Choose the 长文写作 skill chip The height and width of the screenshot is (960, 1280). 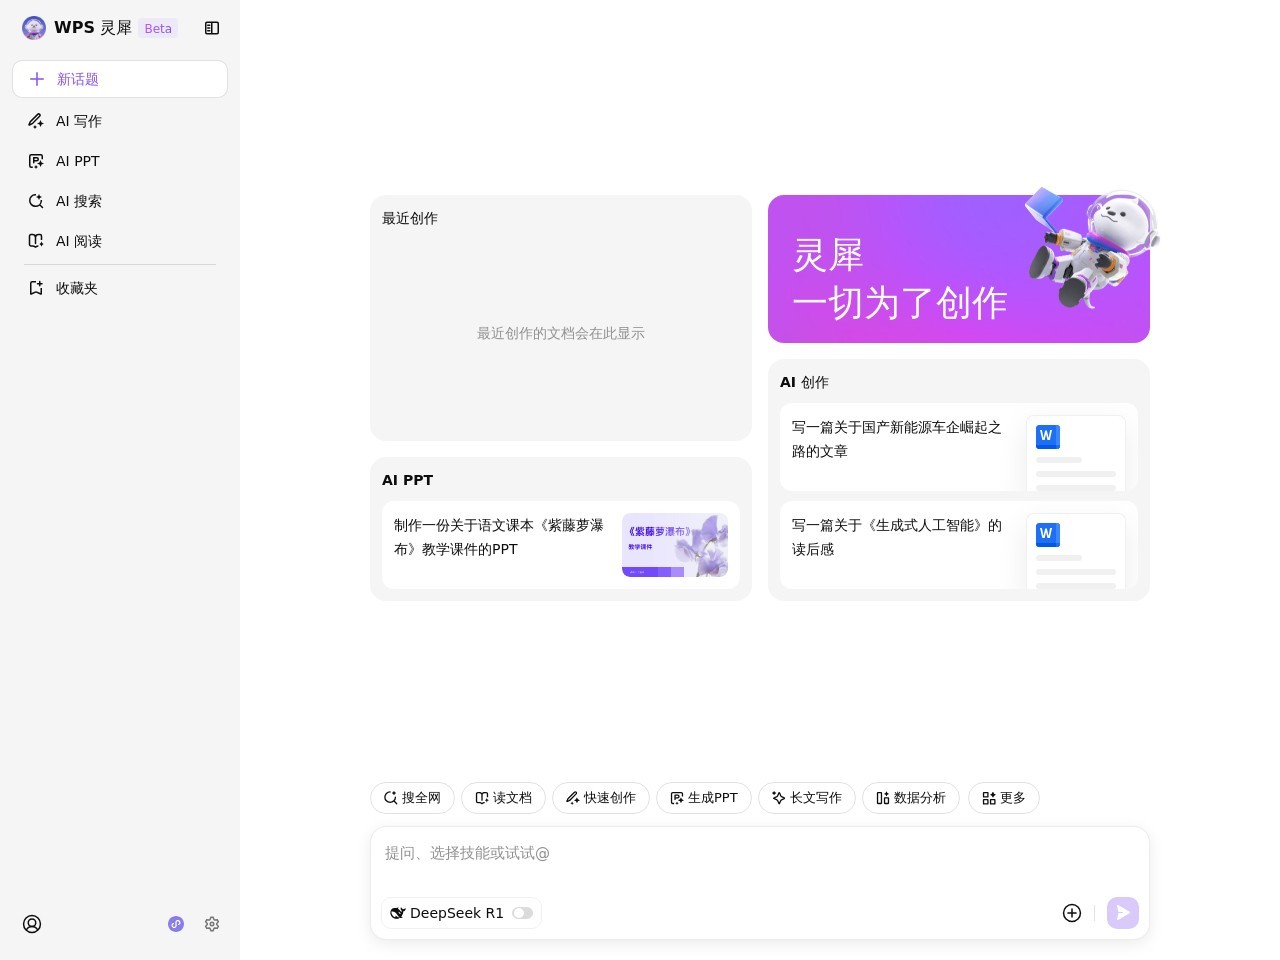pos(807,798)
